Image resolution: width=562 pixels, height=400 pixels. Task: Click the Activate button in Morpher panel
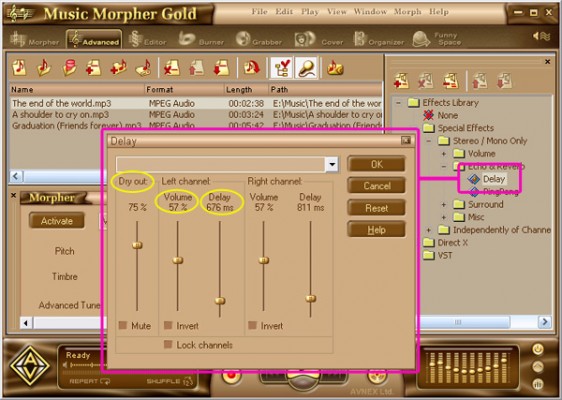(57, 221)
